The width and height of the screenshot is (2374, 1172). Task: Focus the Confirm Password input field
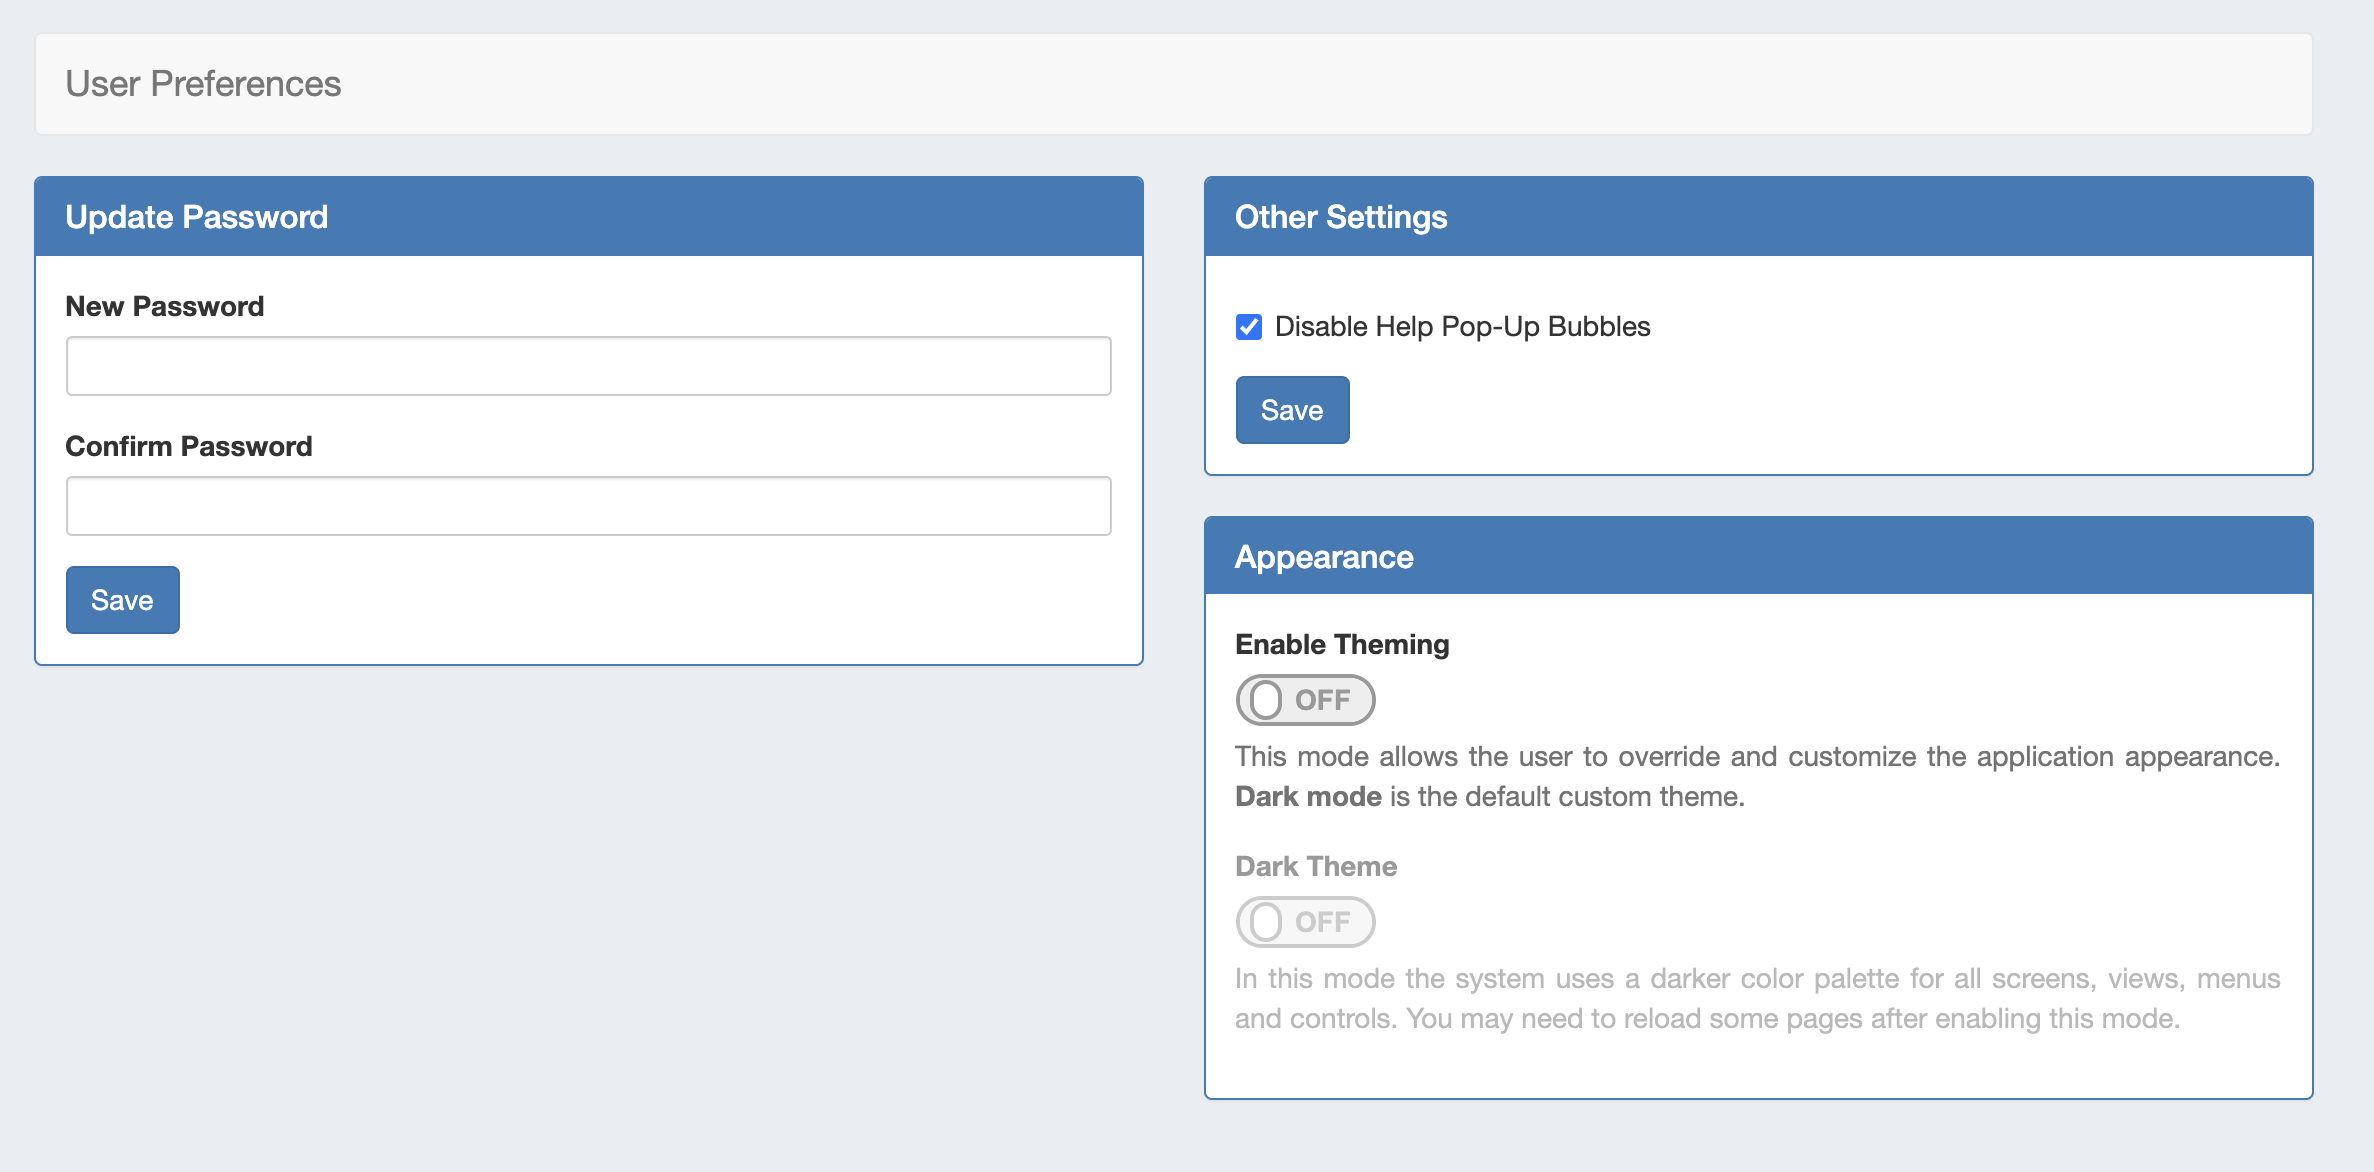pos(588,506)
